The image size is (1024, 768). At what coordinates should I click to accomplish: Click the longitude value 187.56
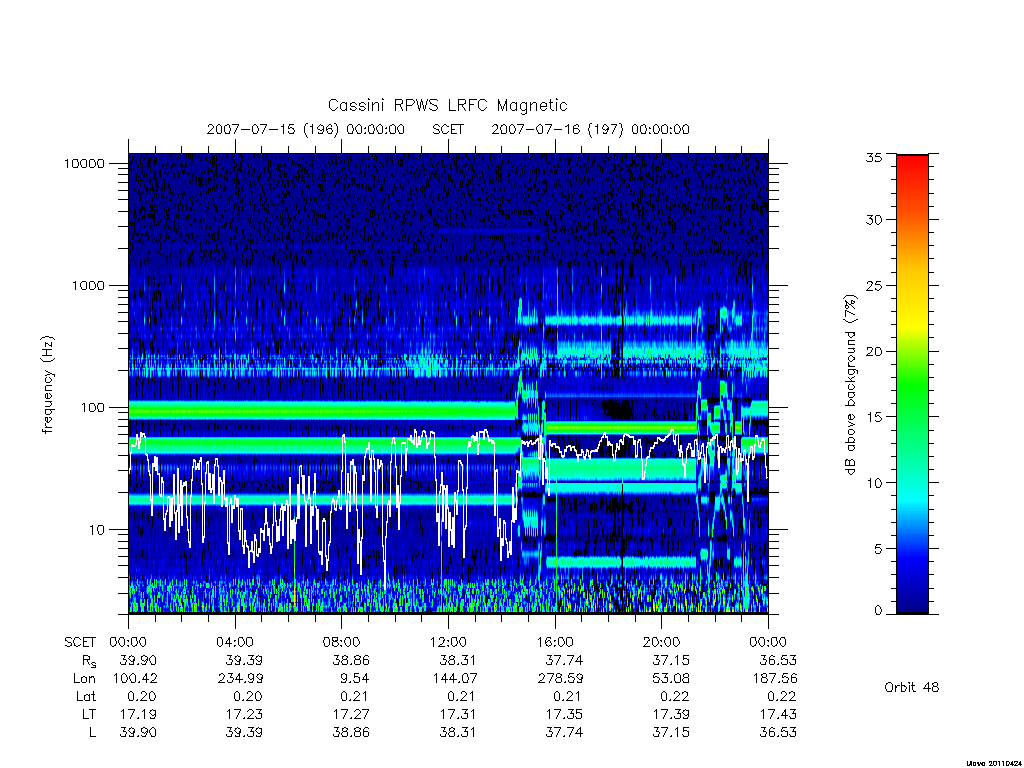[x=775, y=679]
